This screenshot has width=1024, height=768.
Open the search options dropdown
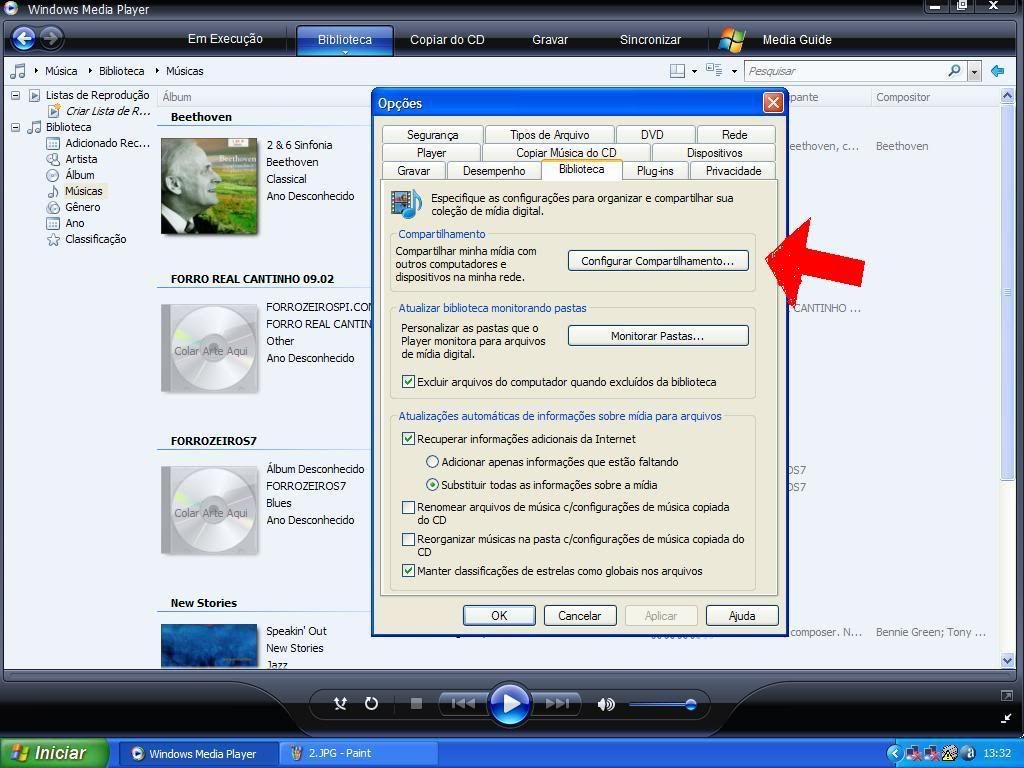coord(974,71)
